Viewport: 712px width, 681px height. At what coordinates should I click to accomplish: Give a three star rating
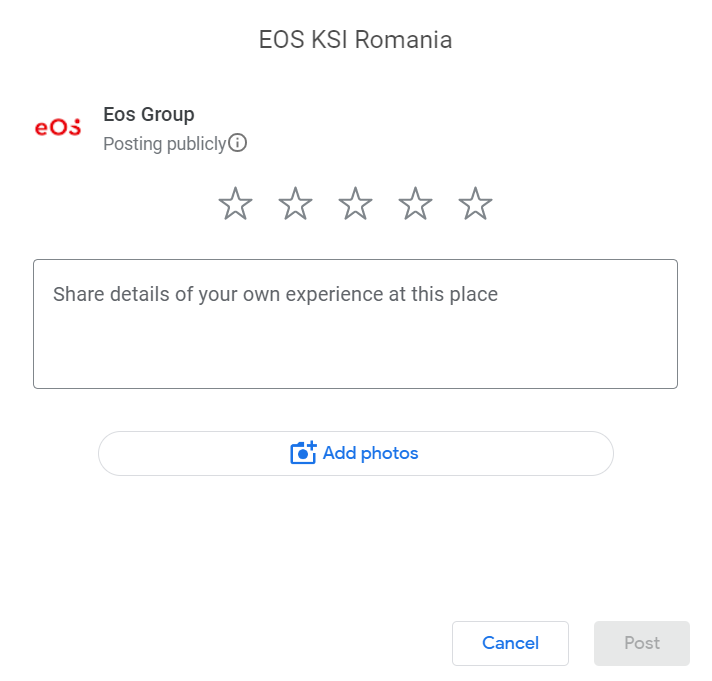tap(355, 204)
